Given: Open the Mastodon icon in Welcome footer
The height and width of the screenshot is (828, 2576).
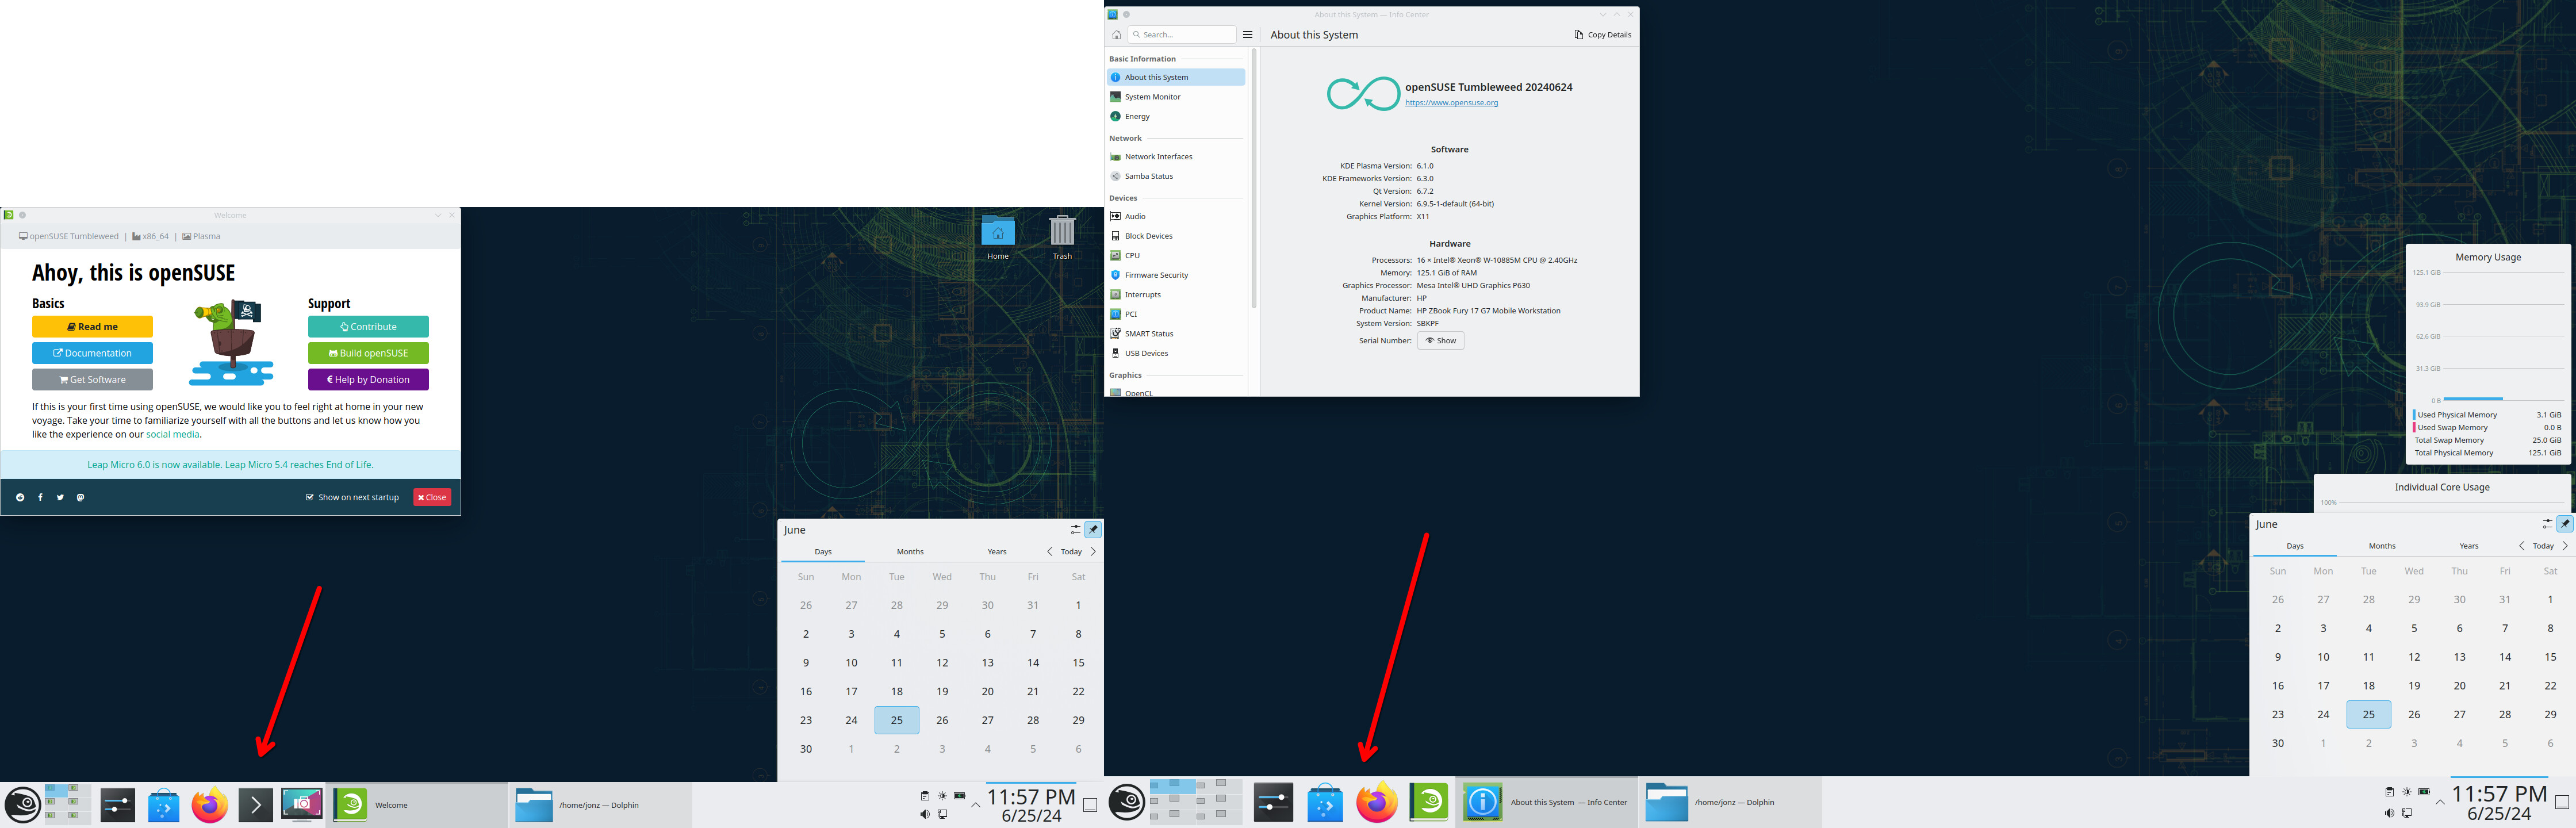Looking at the screenshot, I should [80, 497].
